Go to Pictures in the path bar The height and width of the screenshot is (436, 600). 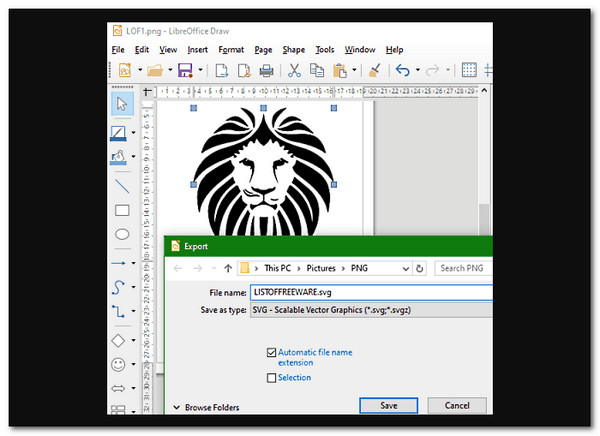coord(321,268)
